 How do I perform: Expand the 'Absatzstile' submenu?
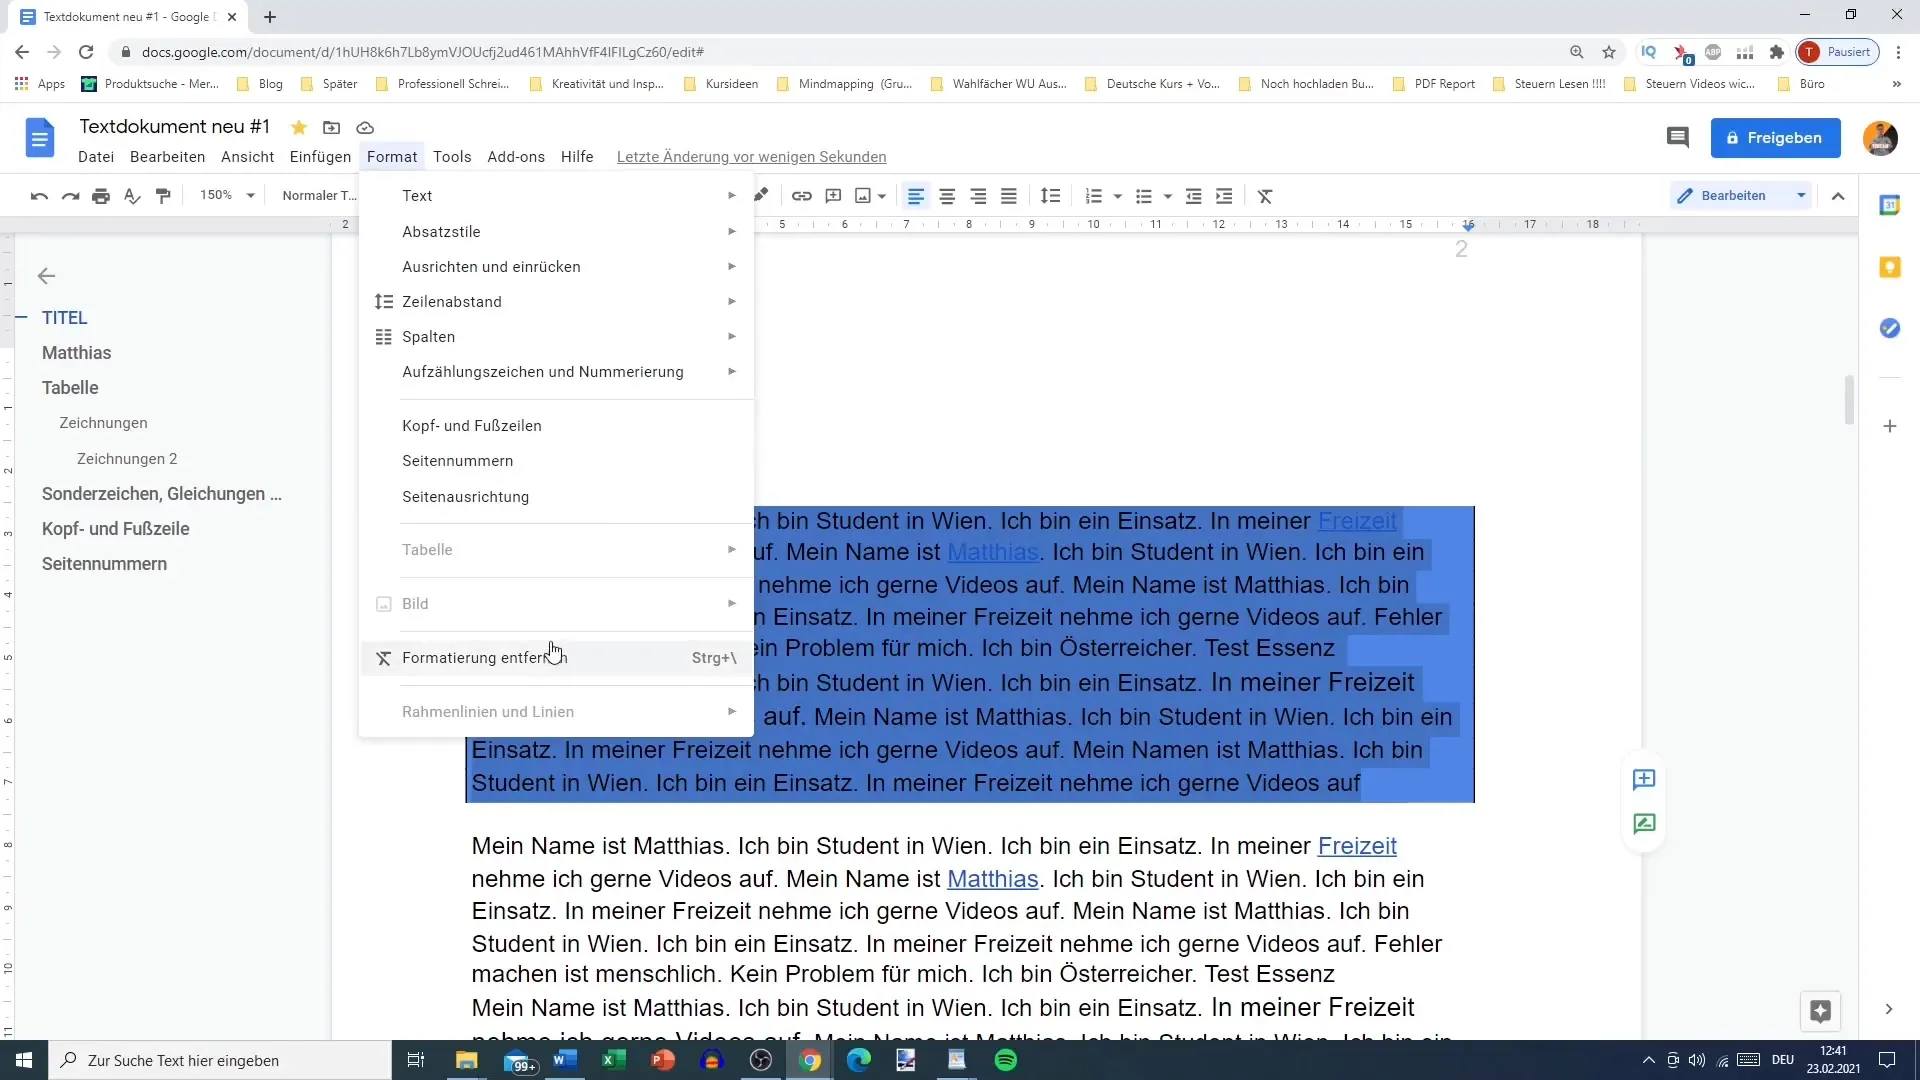pyautogui.click(x=442, y=231)
